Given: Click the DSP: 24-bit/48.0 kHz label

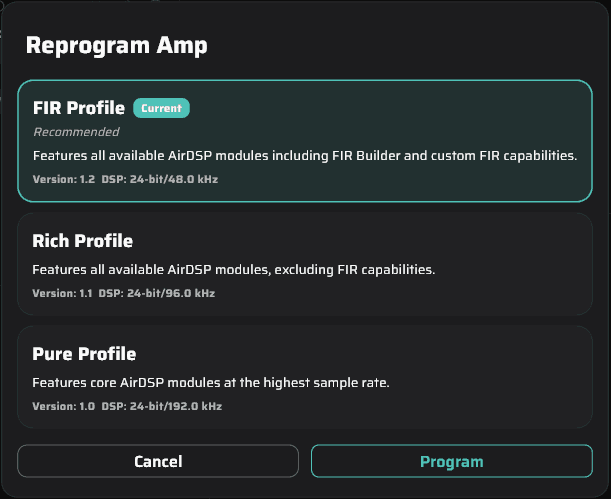Looking at the screenshot, I should click(159, 179).
